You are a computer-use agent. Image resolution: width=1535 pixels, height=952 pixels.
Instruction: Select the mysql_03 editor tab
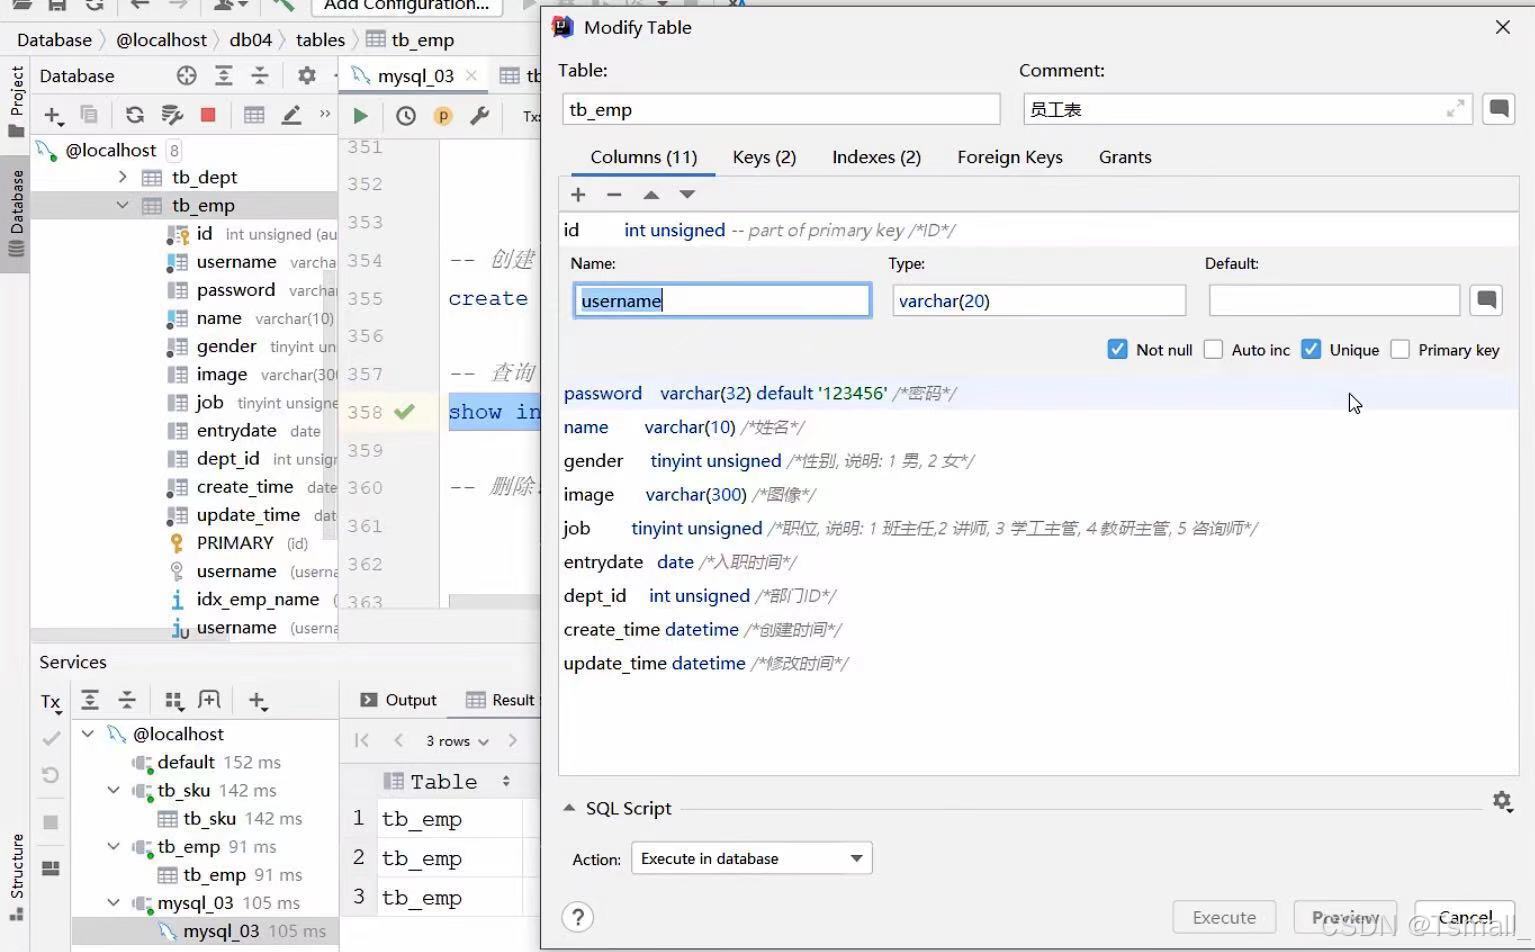[x=415, y=76]
